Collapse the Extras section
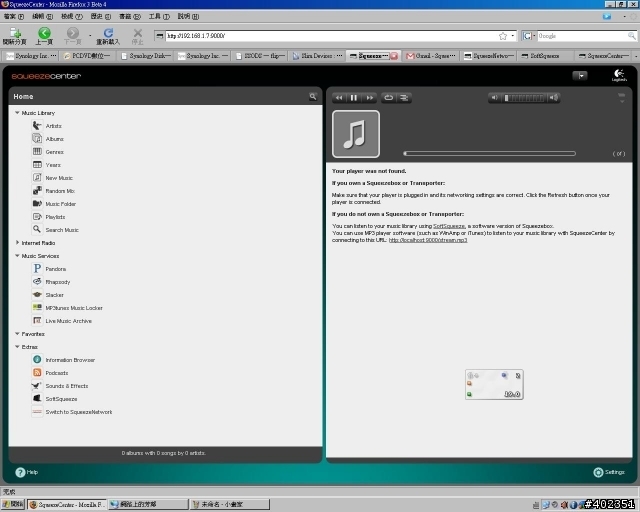The height and width of the screenshot is (512, 640). click(x=17, y=347)
